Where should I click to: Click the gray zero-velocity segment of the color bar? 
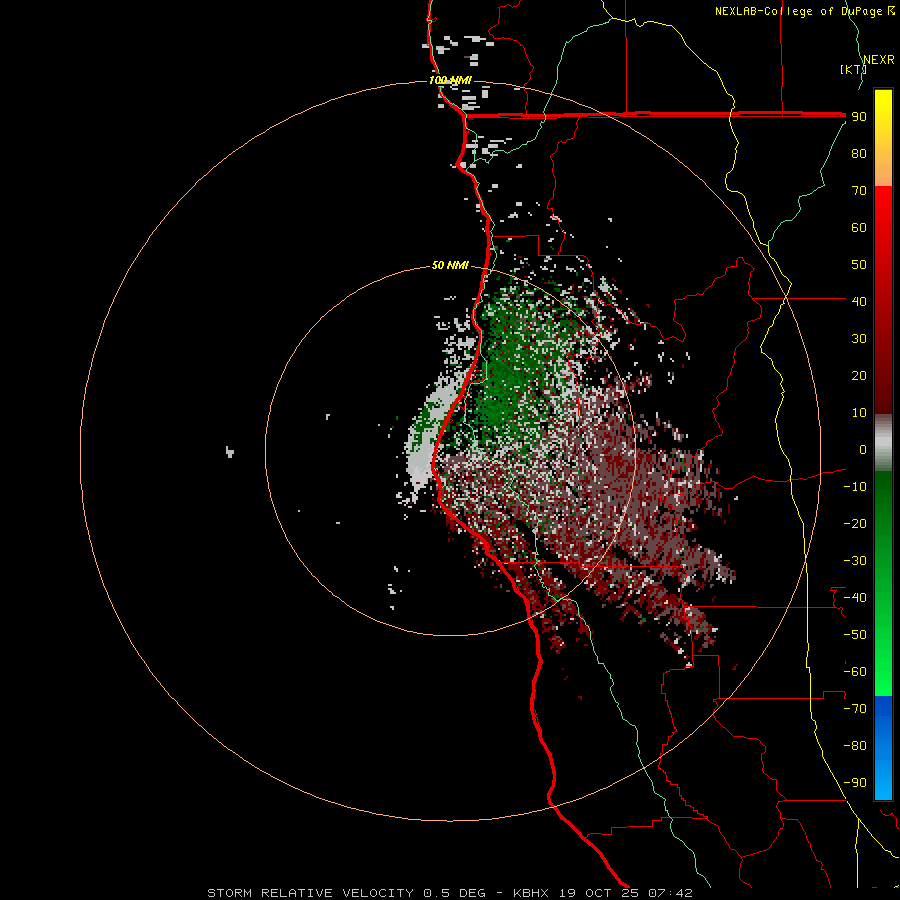tap(883, 443)
